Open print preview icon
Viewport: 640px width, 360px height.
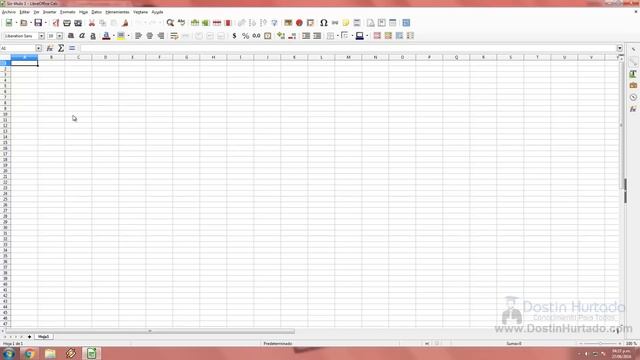[78, 23]
